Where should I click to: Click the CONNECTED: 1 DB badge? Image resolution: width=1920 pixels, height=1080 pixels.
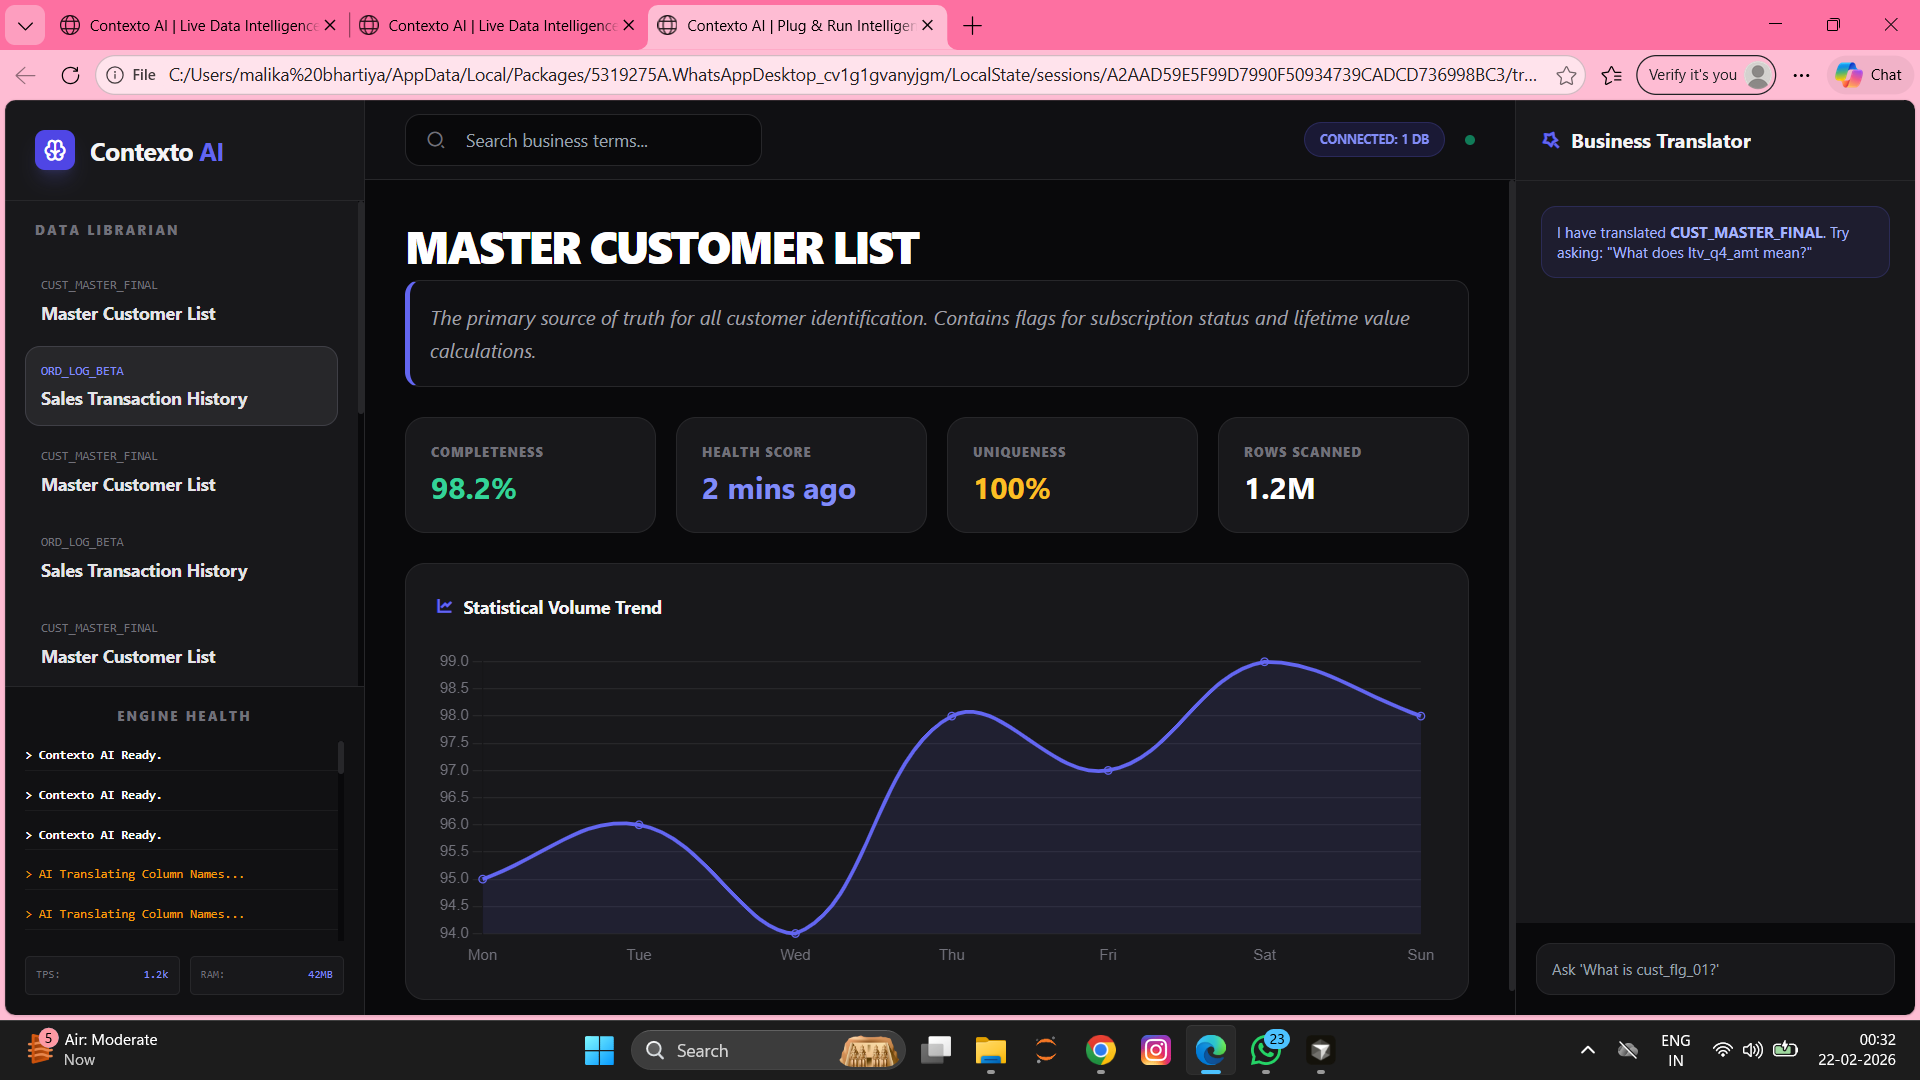pyautogui.click(x=1374, y=140)
